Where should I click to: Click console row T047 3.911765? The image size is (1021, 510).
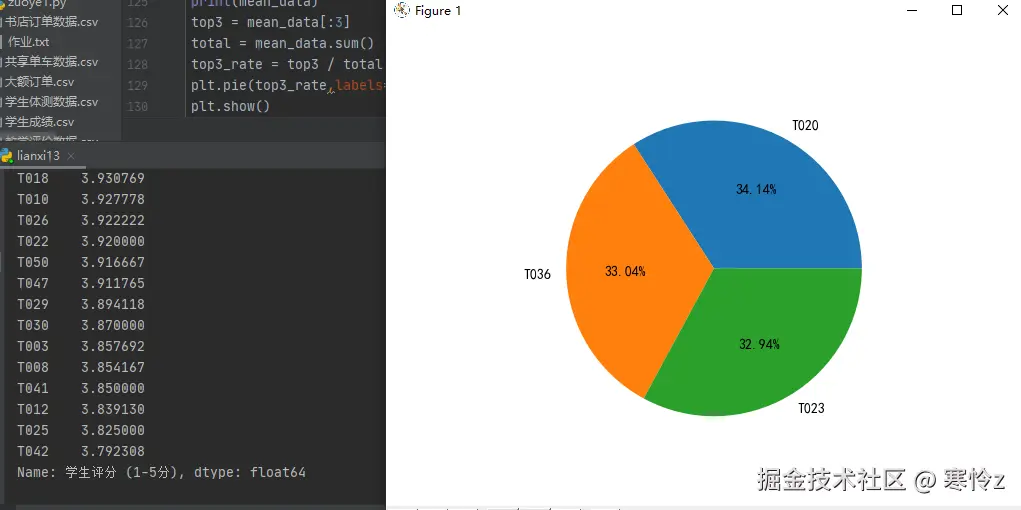[x=81, y=283]
